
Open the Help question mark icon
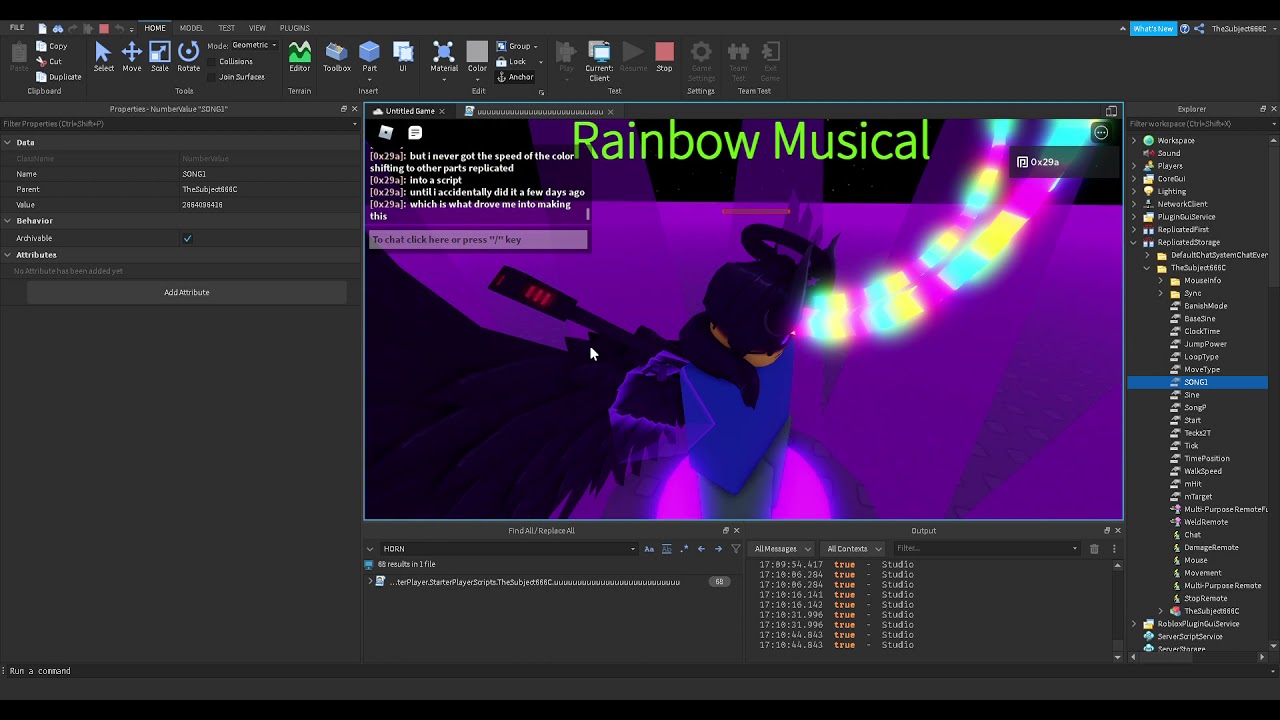1185,29
